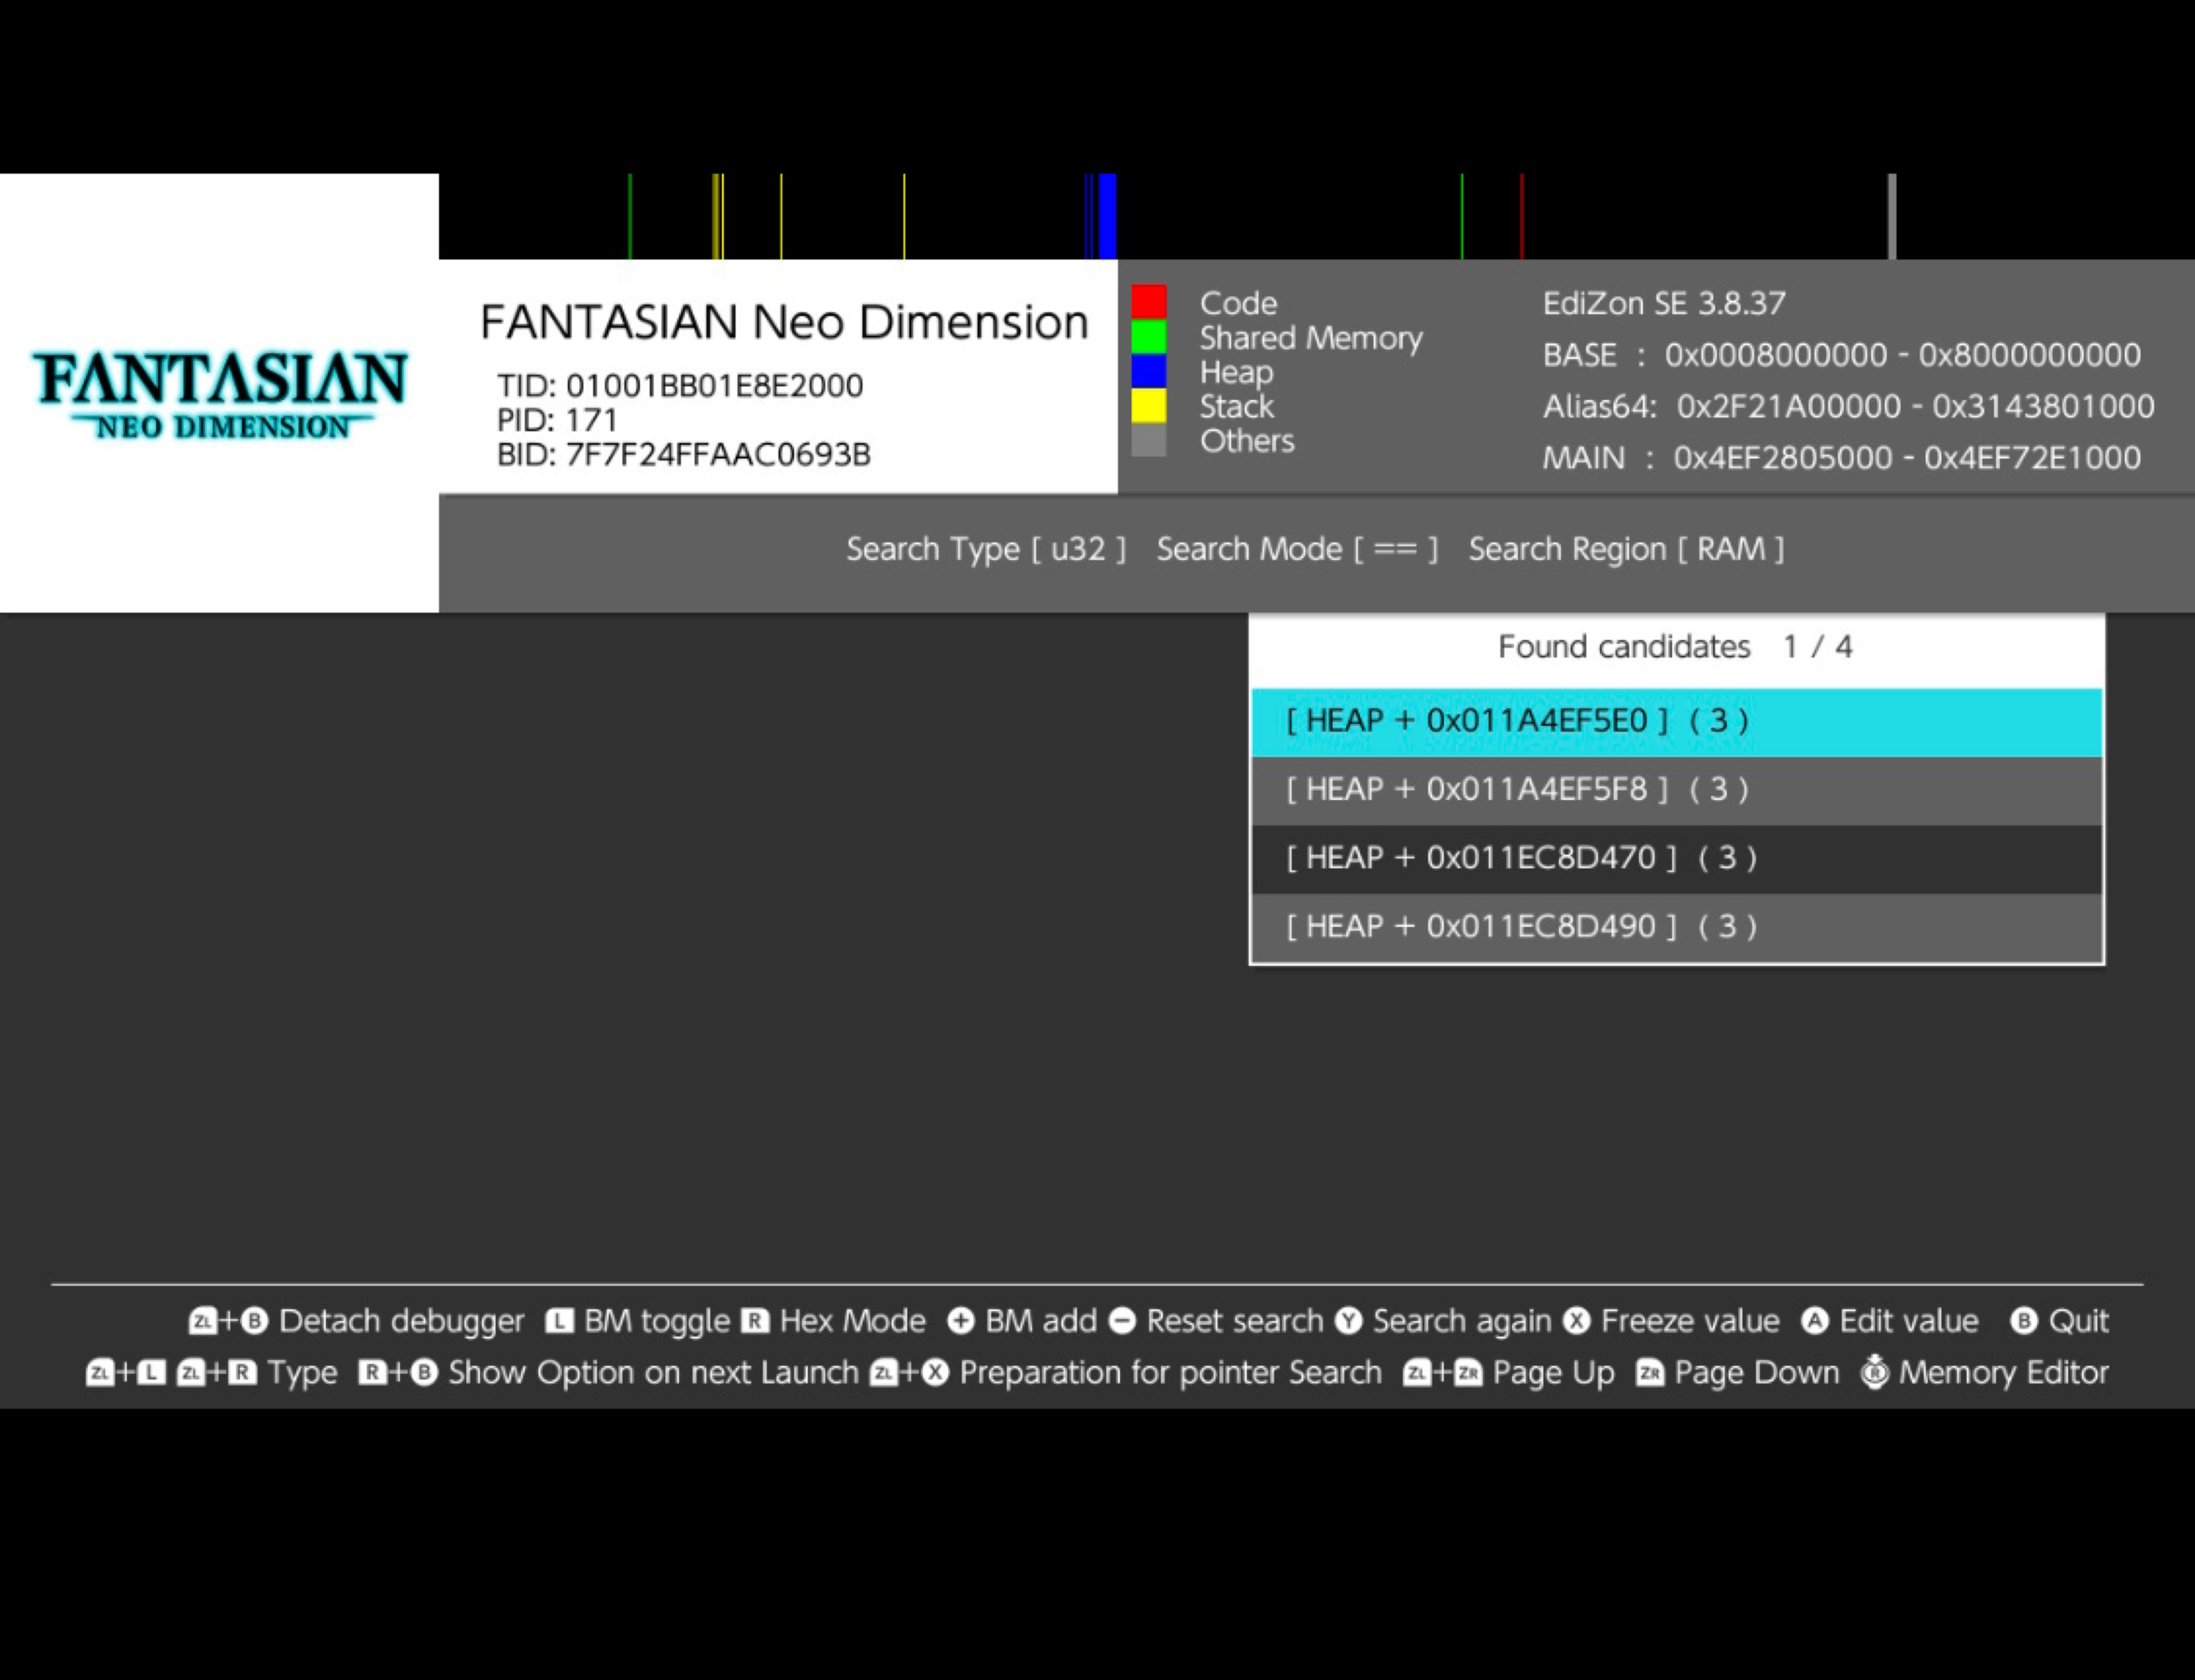The height and width of the screenshot is (1680, 2195).
Task: Click the BASE address range text
Action: (1842, 355)
